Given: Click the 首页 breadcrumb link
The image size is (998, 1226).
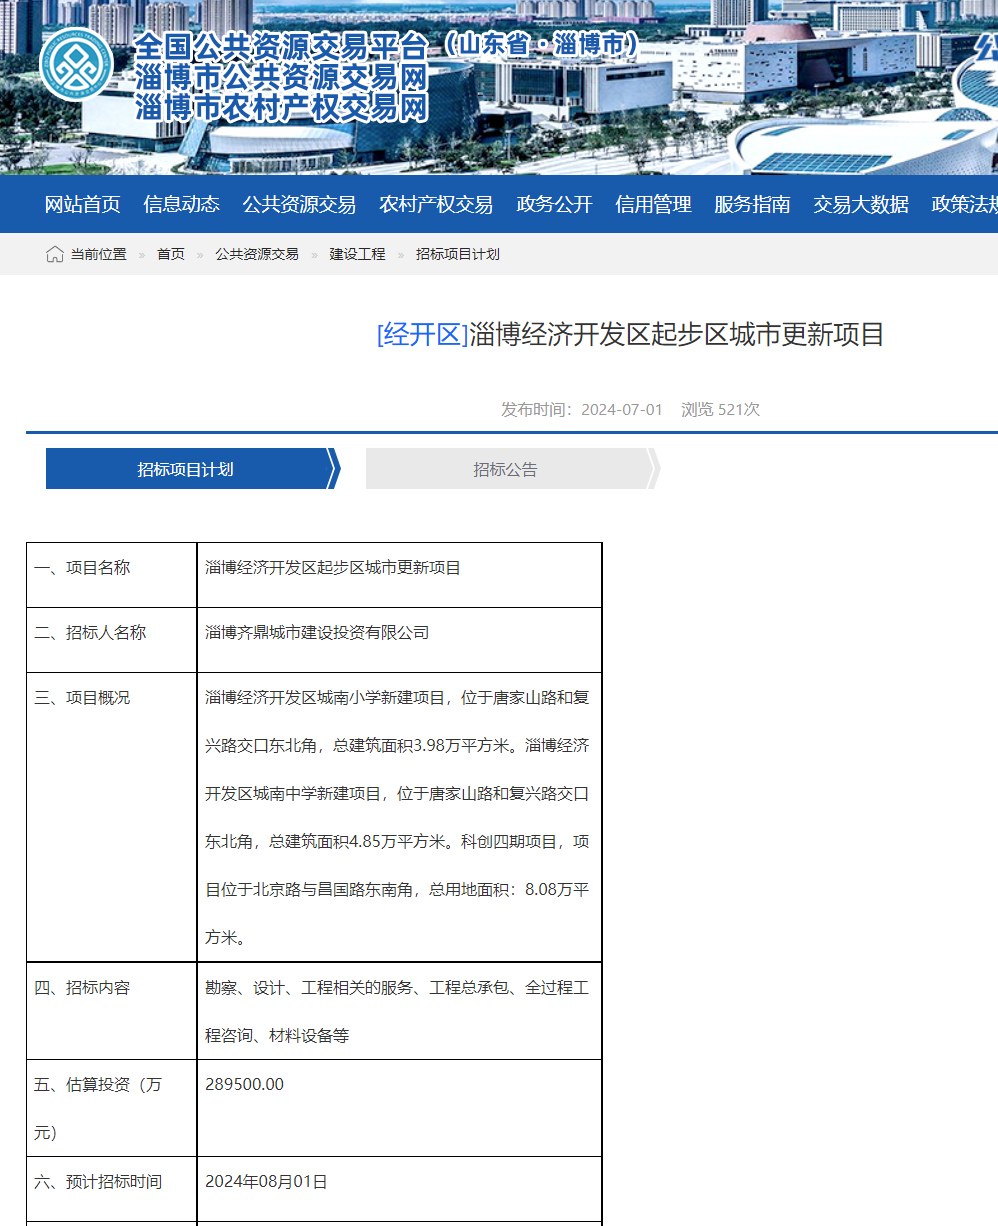Looking at the screenshot, I should point(172,254).
